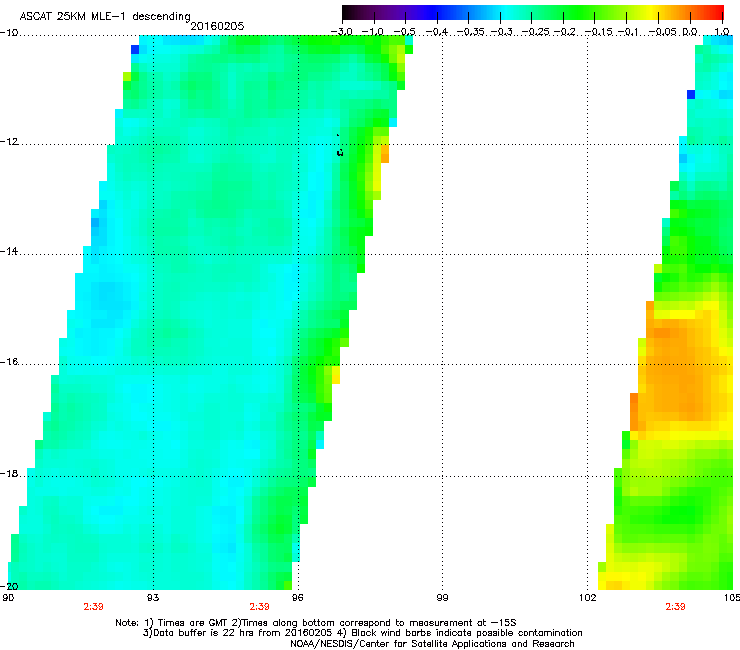The height and width of the screenshot is (650, 740).
Task: Click the cyan section of the color bar
Action: point(507,12)
